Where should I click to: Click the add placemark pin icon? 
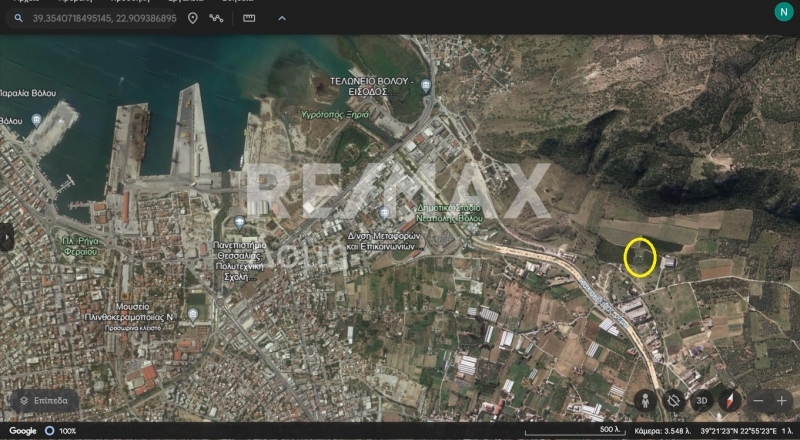[192, 18]
